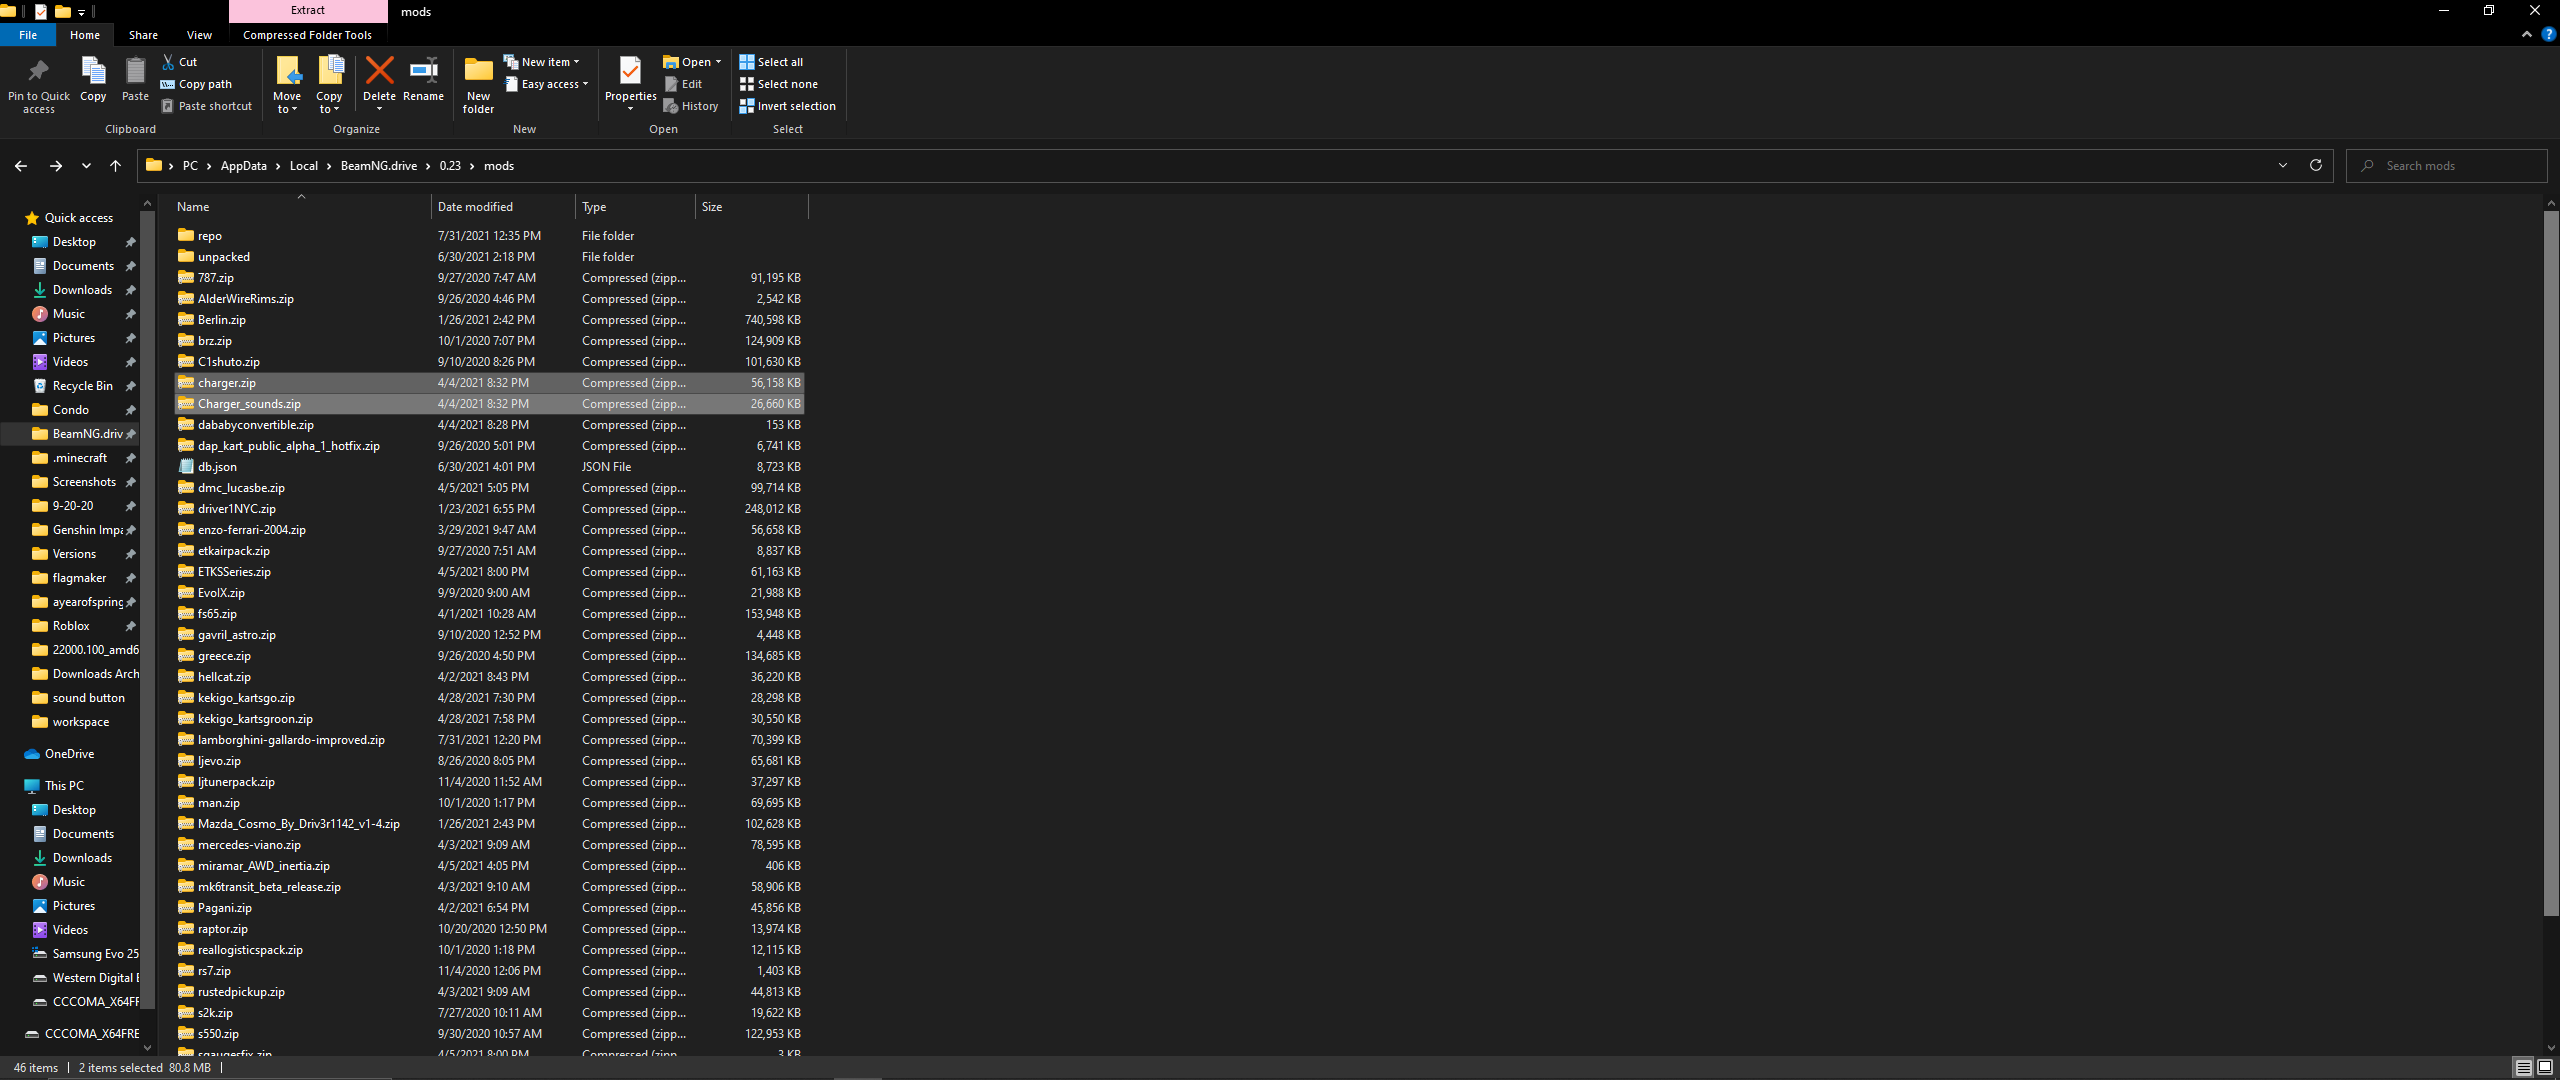
Task: Click the Properties icon in the ribbon
Action: (x=630, y=72)
